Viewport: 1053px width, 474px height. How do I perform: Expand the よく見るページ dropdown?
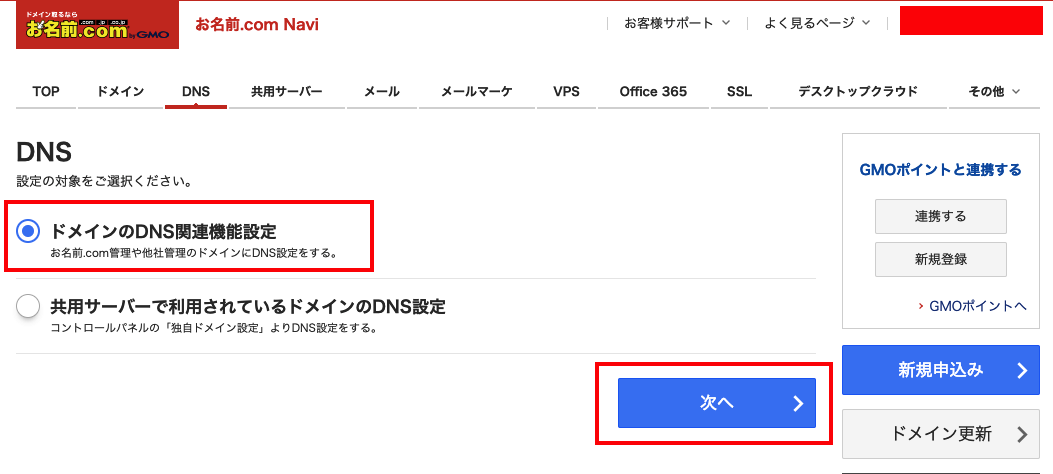[x=817, y=23]
